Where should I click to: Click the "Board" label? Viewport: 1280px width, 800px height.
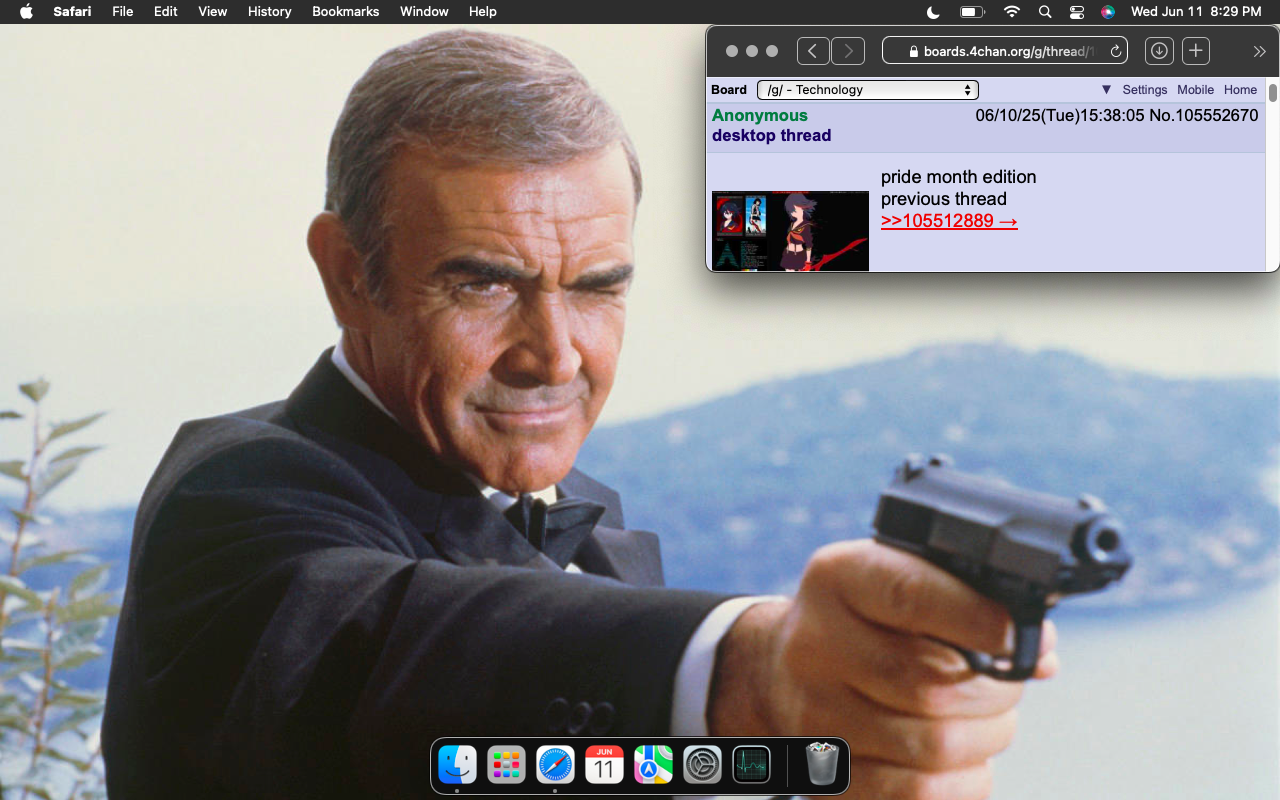point(729,90)
